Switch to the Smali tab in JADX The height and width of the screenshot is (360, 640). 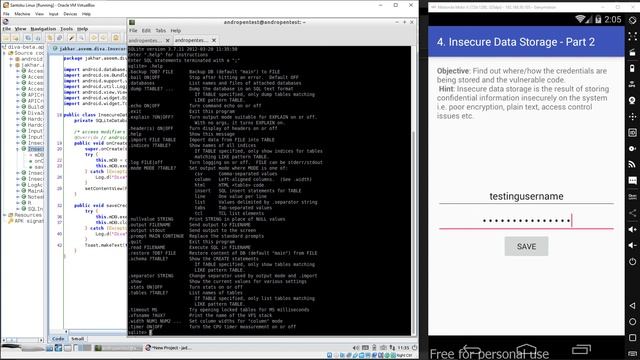pos(77,339)
